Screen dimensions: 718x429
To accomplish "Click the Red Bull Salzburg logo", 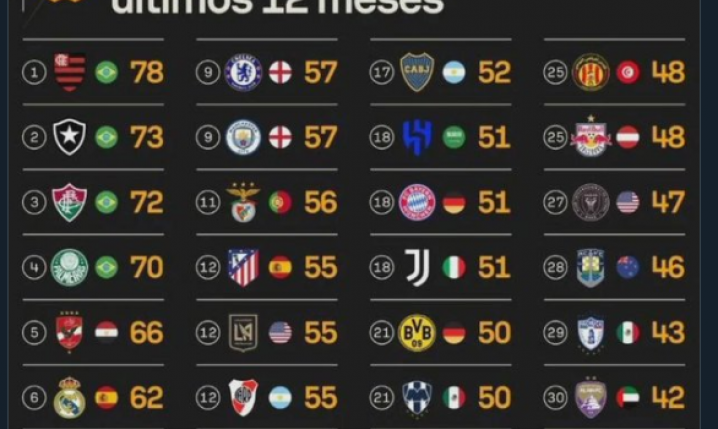I will [x=591, y=136].
